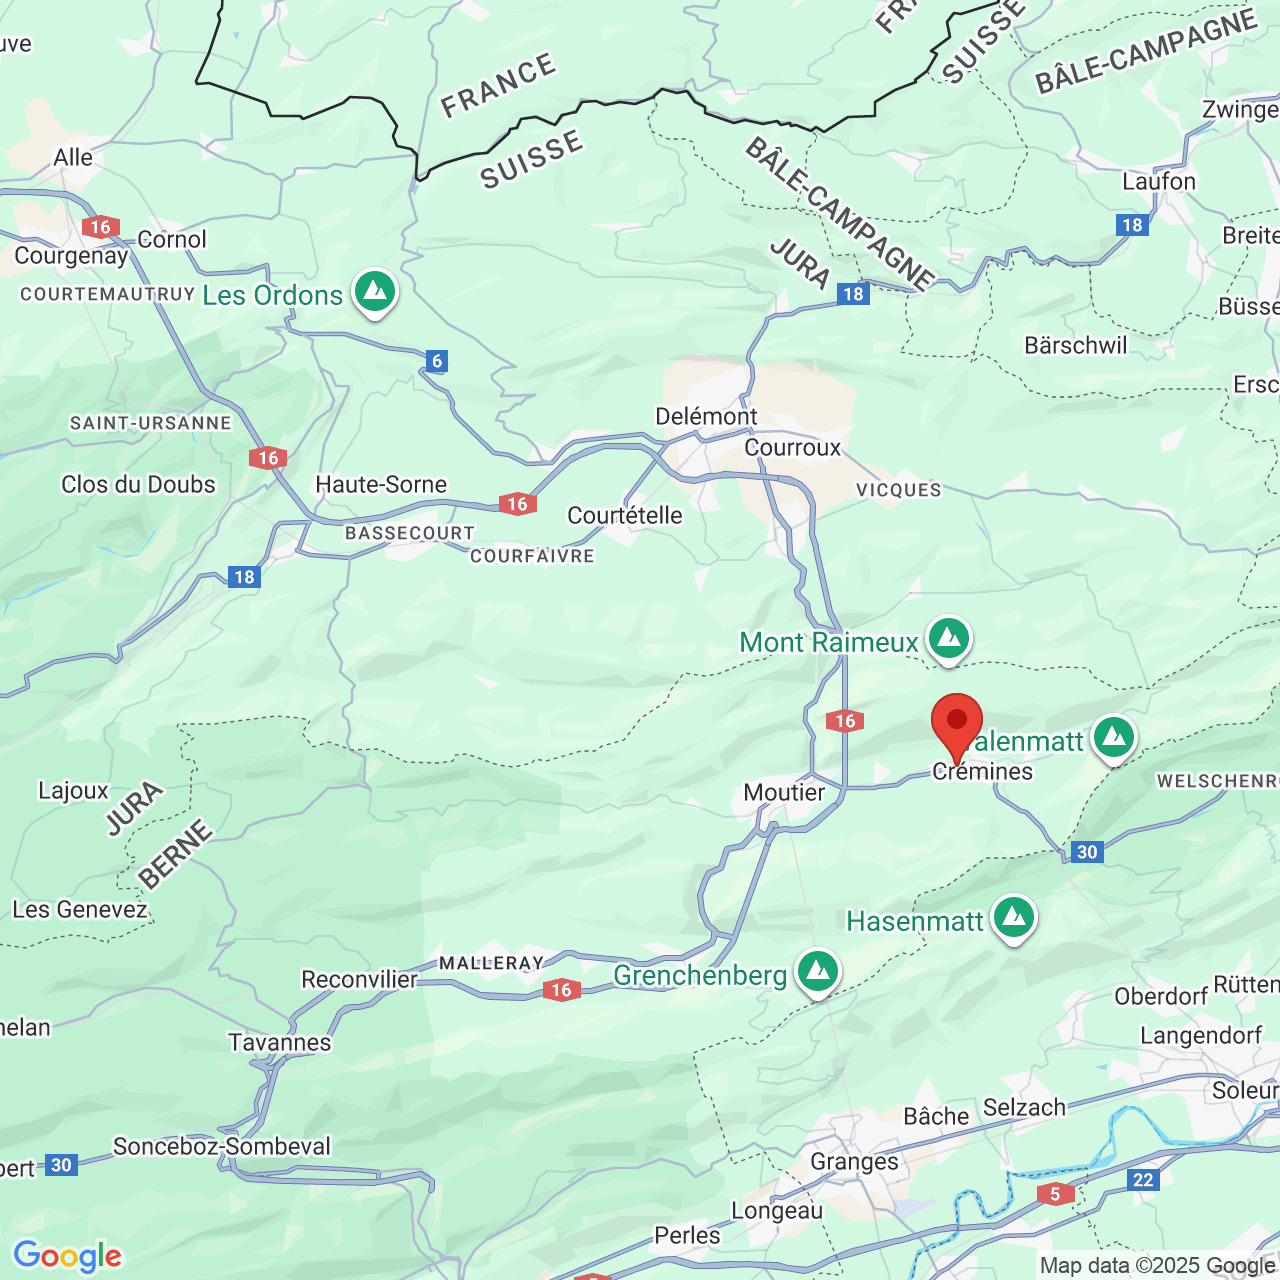The image size is (1280, 1280).
Task: Select the Delémont city label
Action: (x=706, y=416)
